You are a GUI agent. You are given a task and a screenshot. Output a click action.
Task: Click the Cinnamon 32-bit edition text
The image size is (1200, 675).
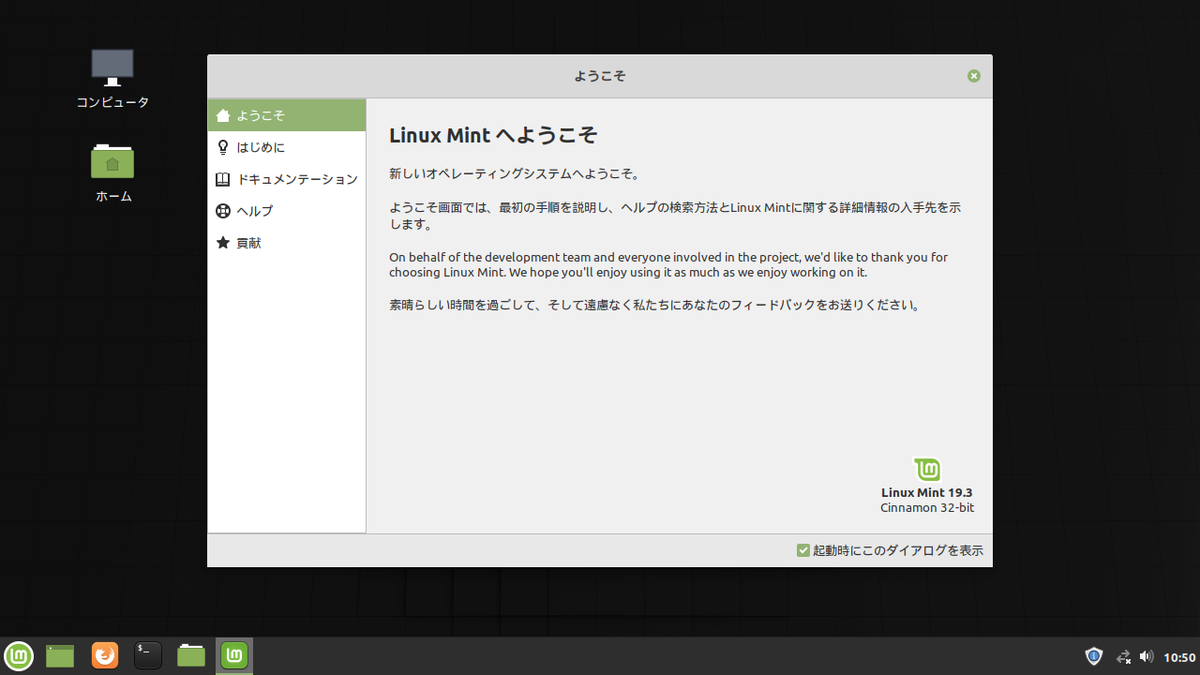tap(927, 508)
